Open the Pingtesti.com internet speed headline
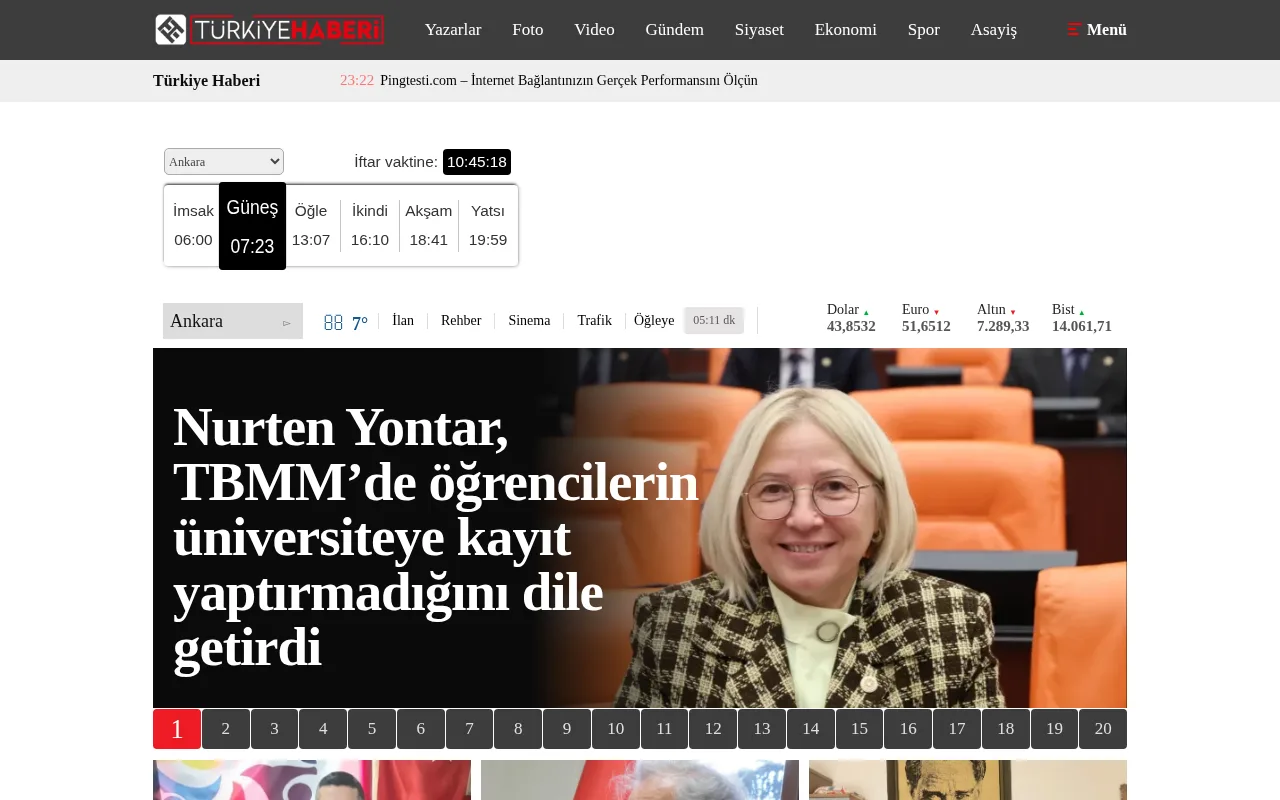The image size is (1280, 800). point(568,80)
